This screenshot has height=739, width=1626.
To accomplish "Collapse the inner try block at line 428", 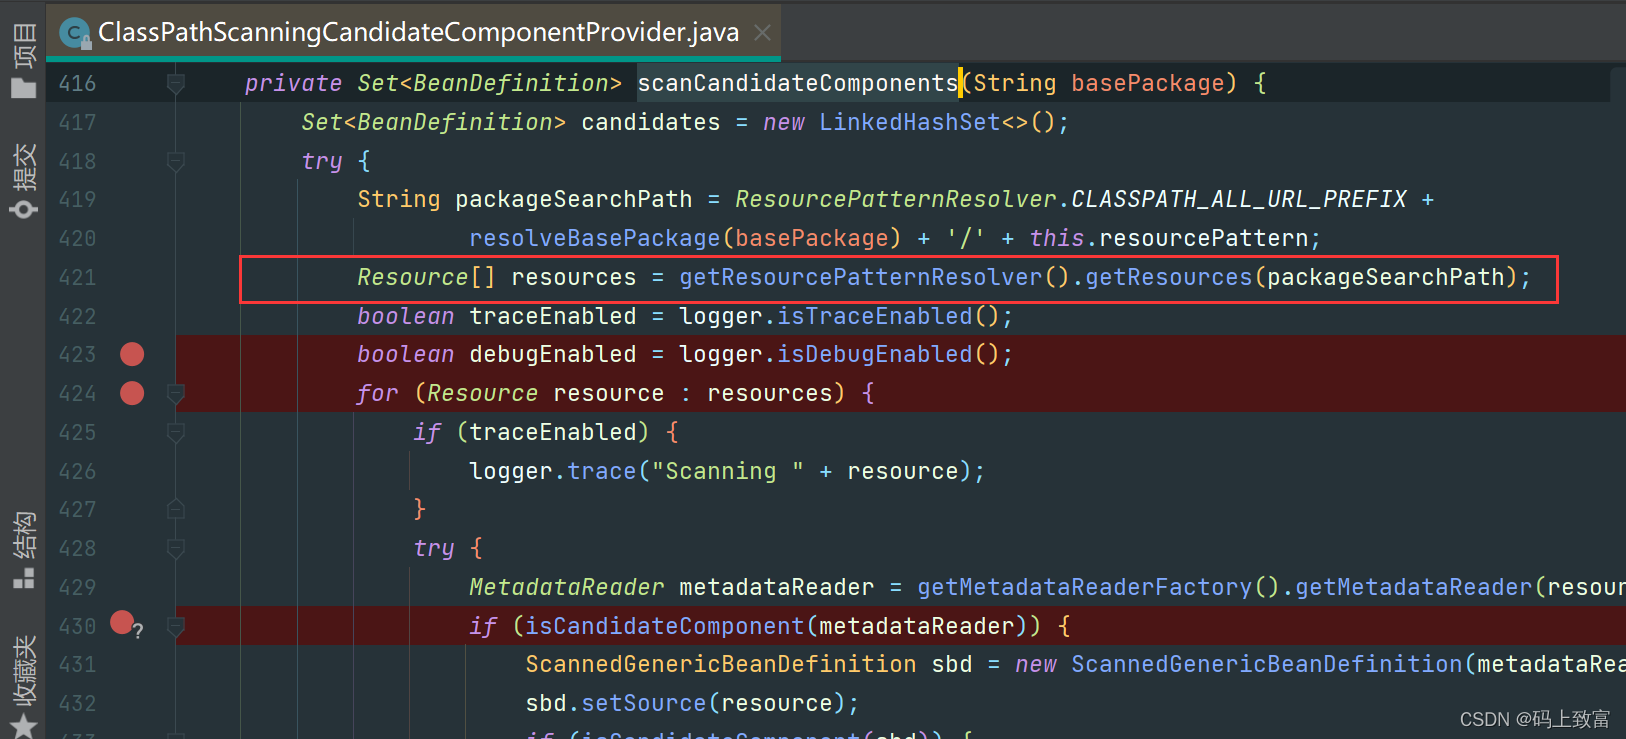I will tap(176, 548).
